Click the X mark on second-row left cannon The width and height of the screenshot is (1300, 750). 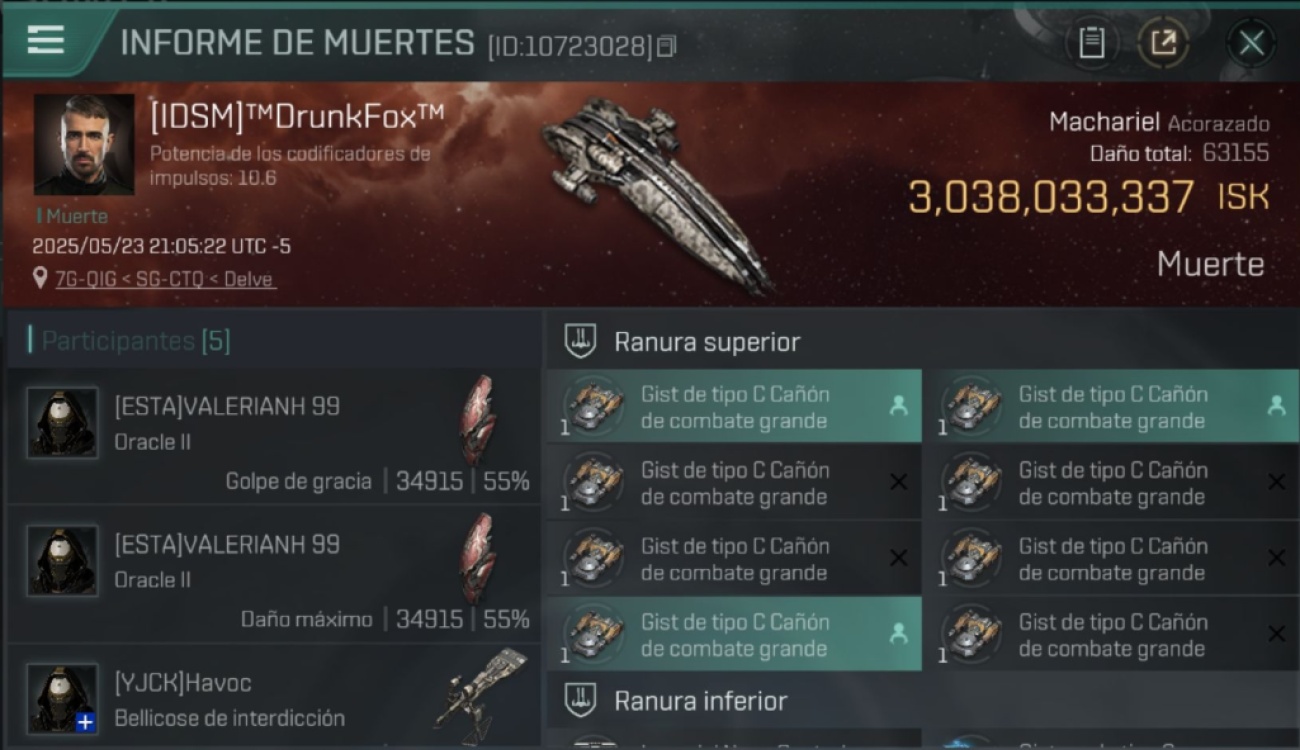[898, 482]
